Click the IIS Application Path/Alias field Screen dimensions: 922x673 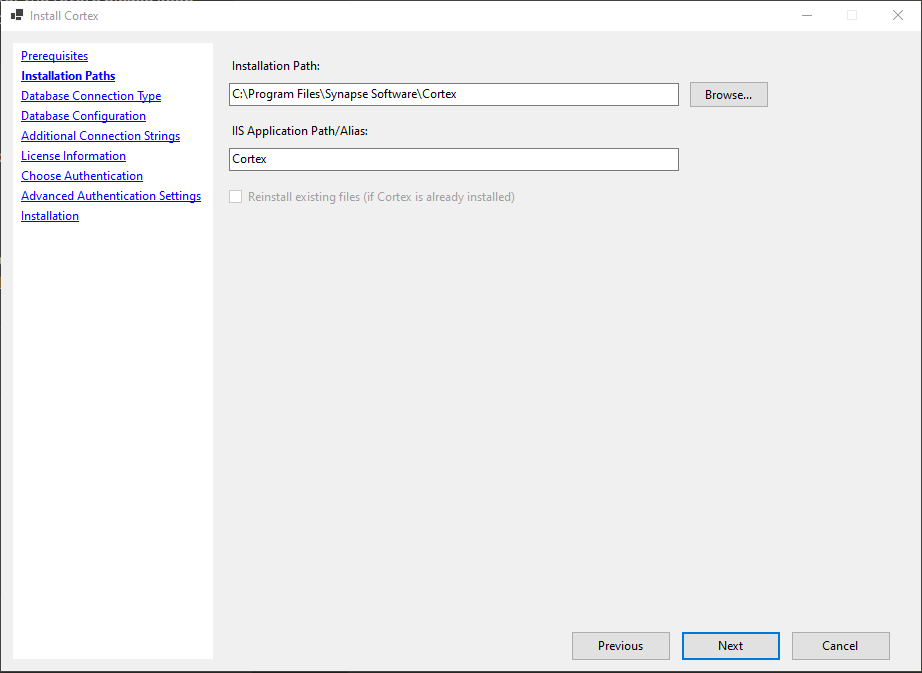tap(453, 158)
